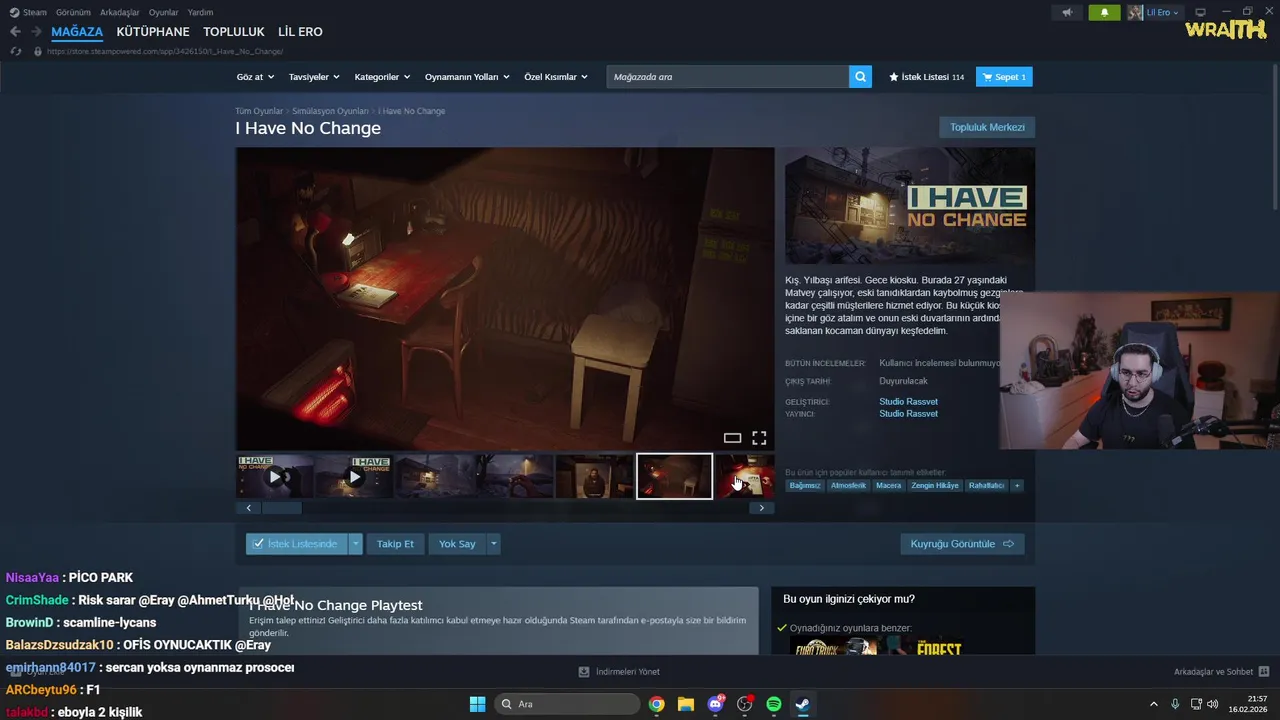The height and width of the screenshot is (720, 1280).
Task: Click Kuyruğu Görüntüle button
Action: tap(962, 544)
